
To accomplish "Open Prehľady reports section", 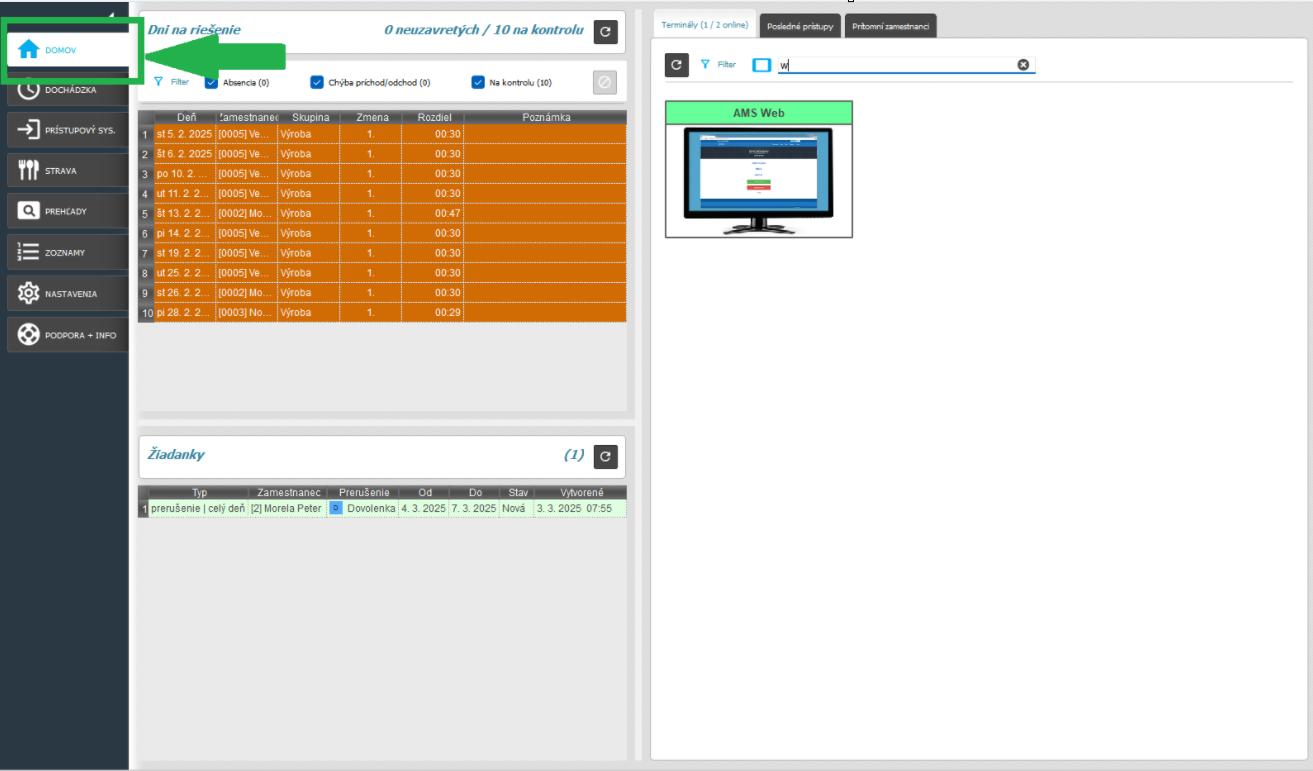I will 66,212.
